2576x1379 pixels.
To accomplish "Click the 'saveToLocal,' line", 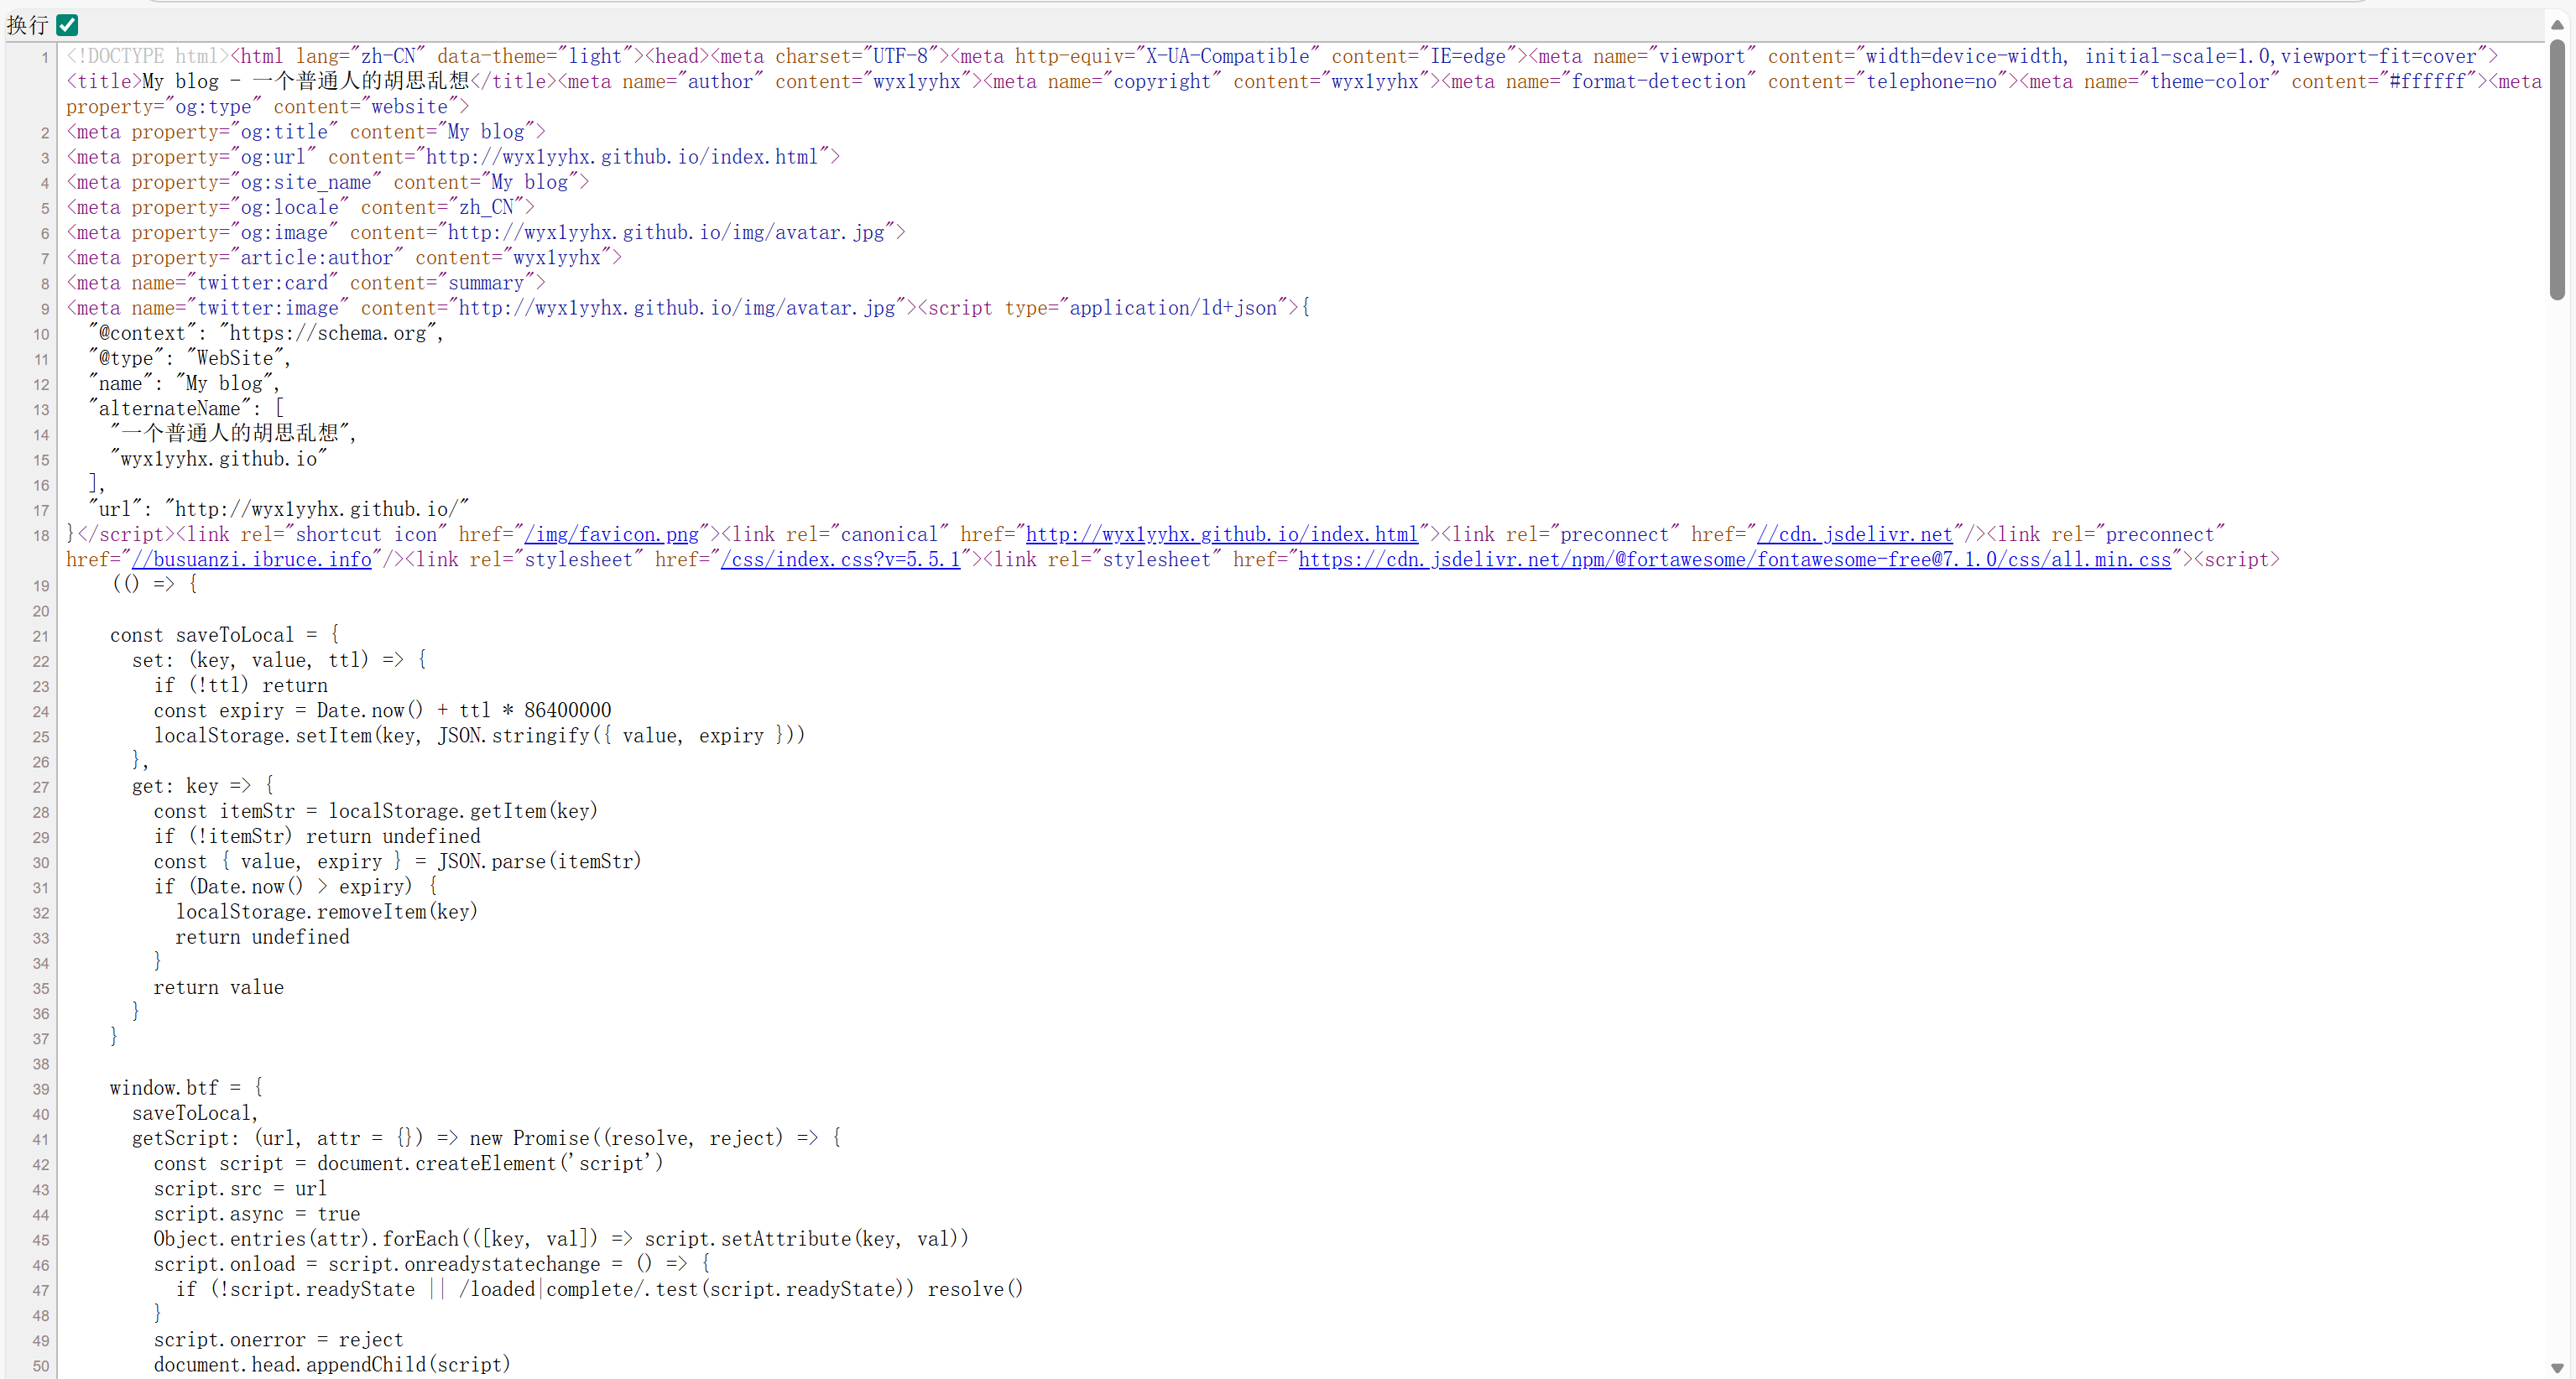I will pos(195,1113).
